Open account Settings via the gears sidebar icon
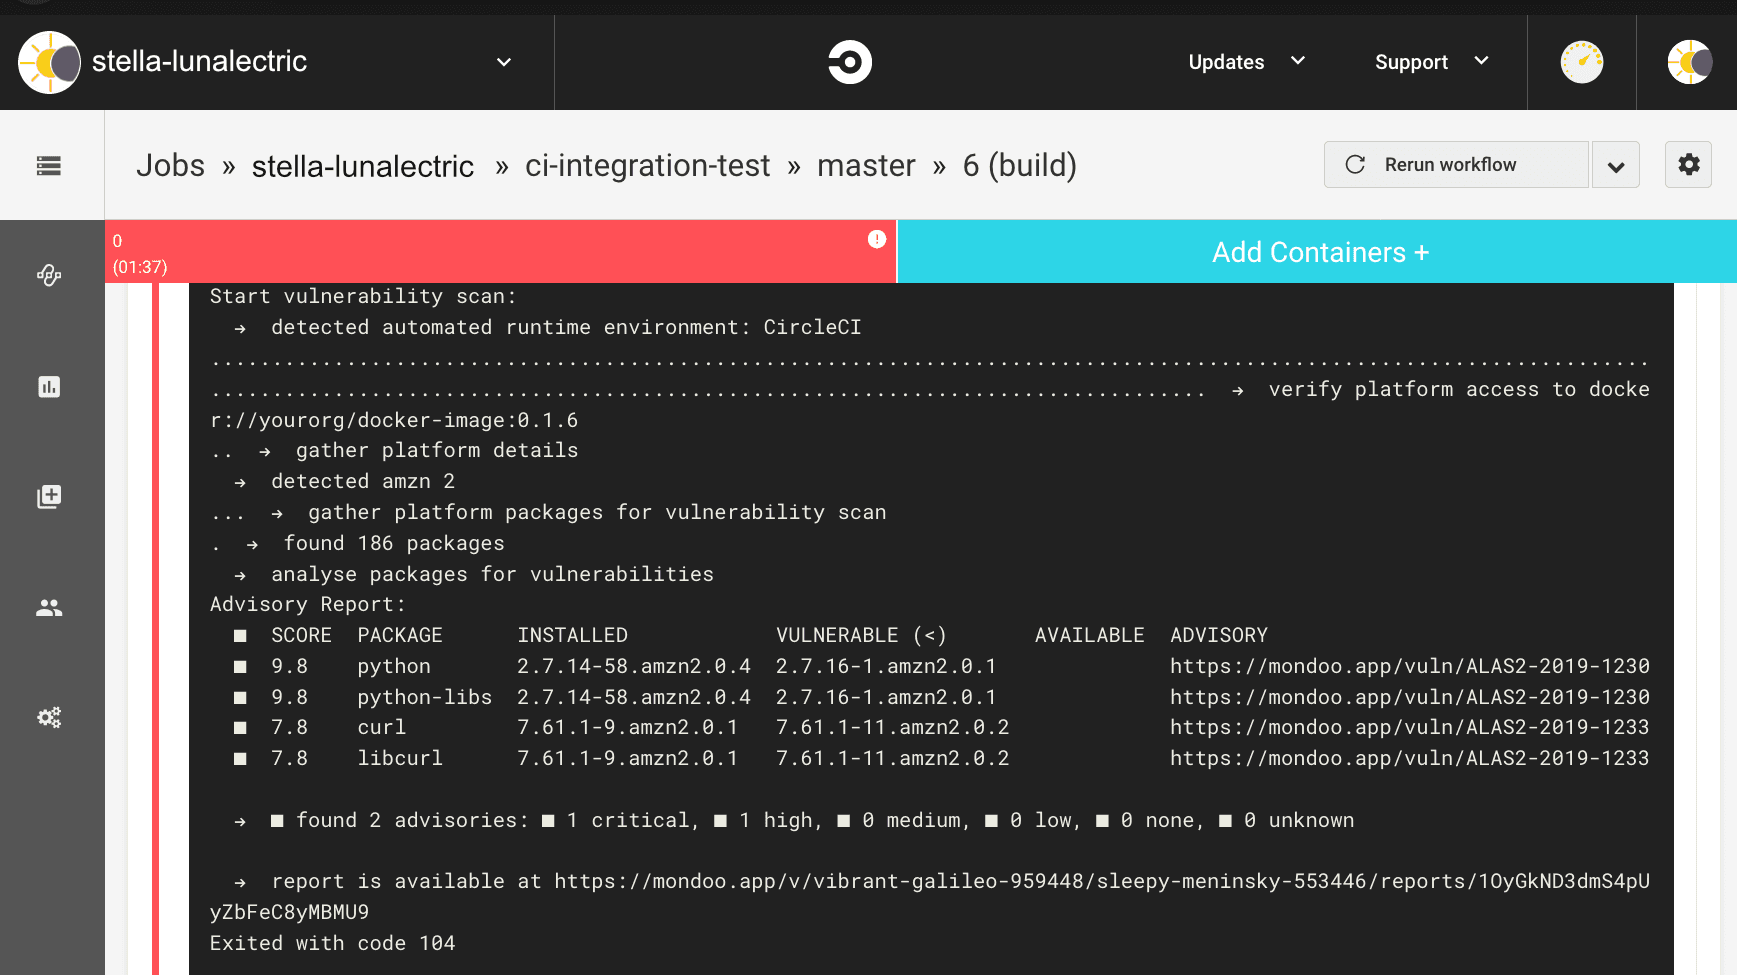The image size is (1737, 975). pos(49,717)
